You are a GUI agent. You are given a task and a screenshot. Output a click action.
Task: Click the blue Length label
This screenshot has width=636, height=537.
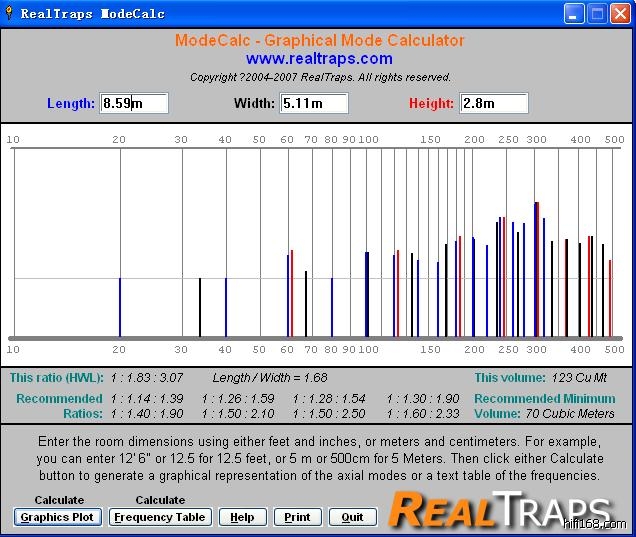(71, 103)
